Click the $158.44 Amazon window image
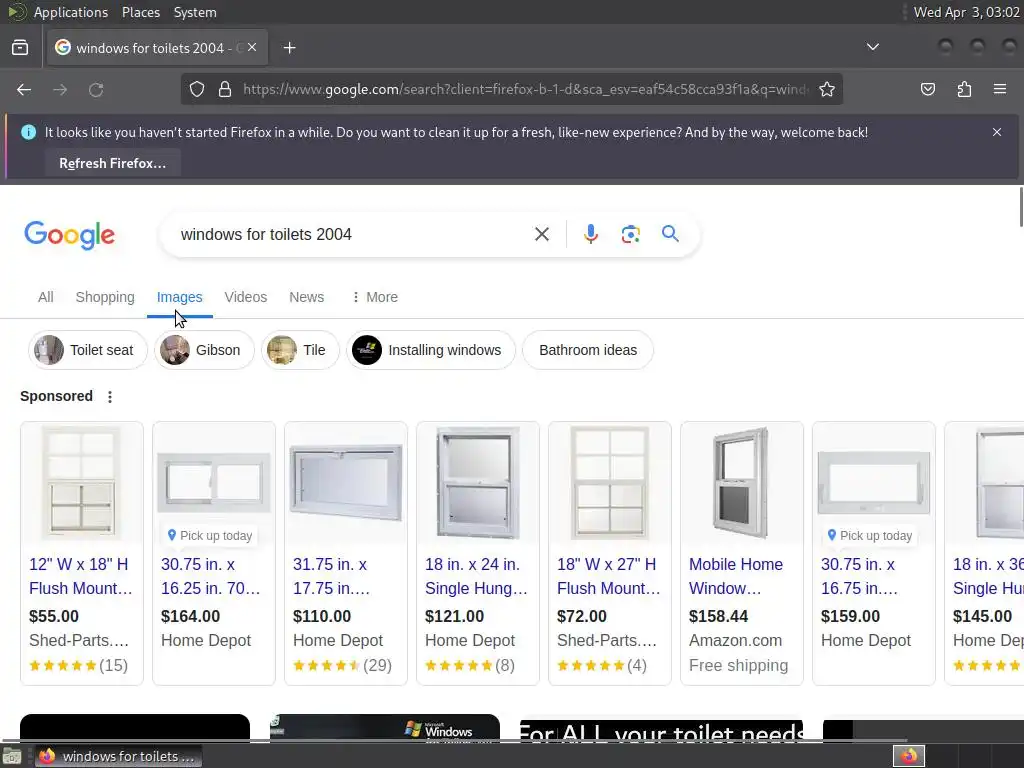 pyautogui.click(x=742, y=483)
